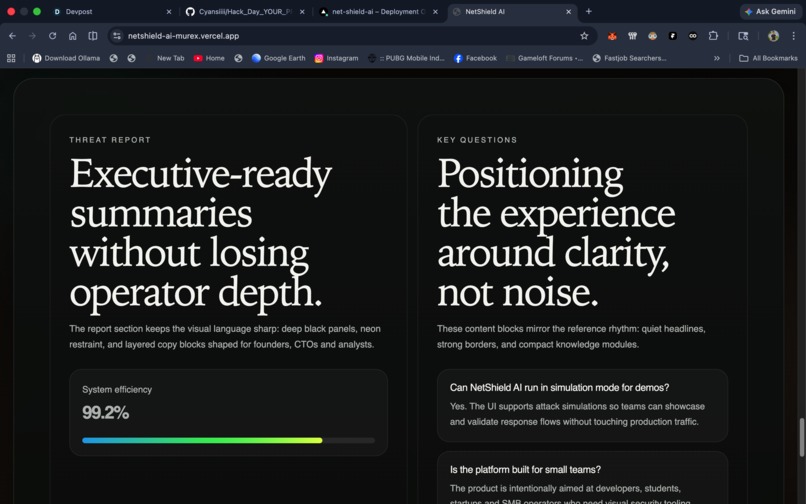Viewport: 806px width, 504px height.
Task: Open the browser home page
Action: (x=72, y=36)
